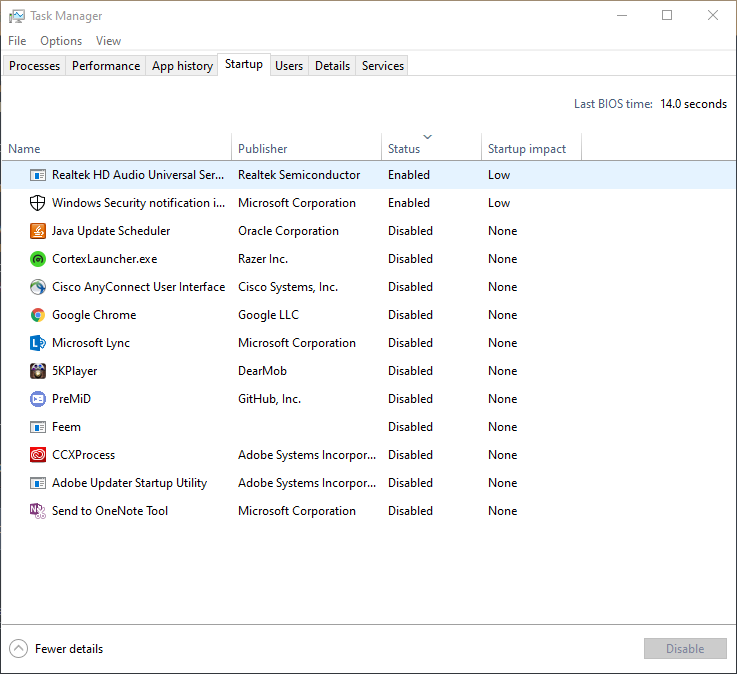This screenshot has height=674, width=737.
Task: Click the Java Update Scheduler icon
Action: [x=38, y=231]
